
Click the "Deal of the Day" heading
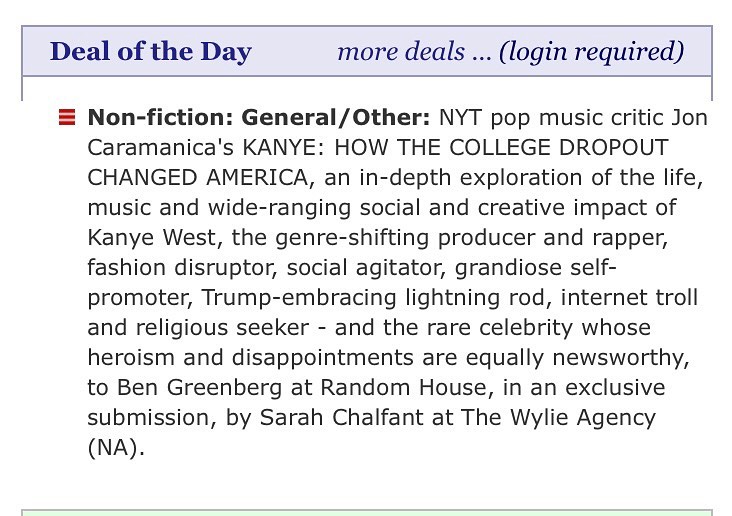coord(150,51)
